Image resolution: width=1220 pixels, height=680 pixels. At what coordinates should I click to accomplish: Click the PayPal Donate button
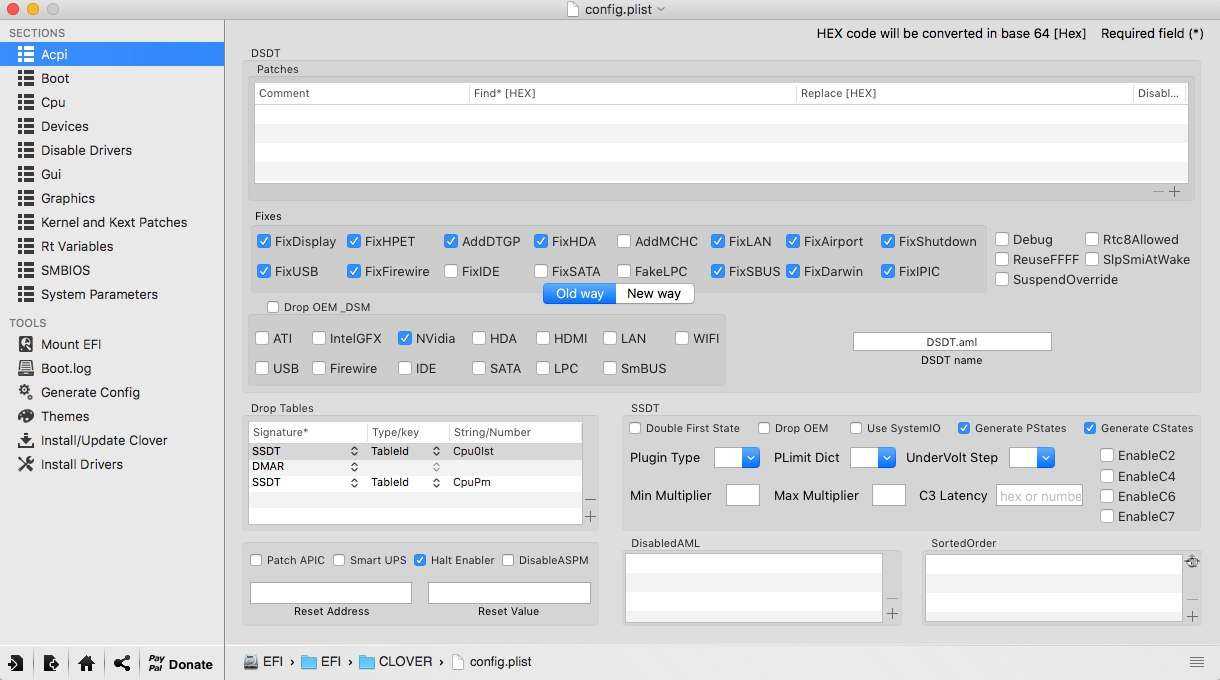pyautogui.click(x=180, y=663)
